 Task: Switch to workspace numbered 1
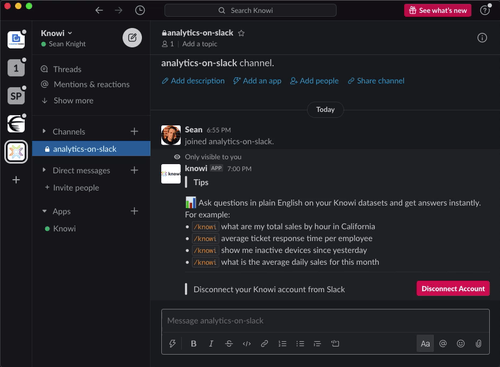coord(16,68)
